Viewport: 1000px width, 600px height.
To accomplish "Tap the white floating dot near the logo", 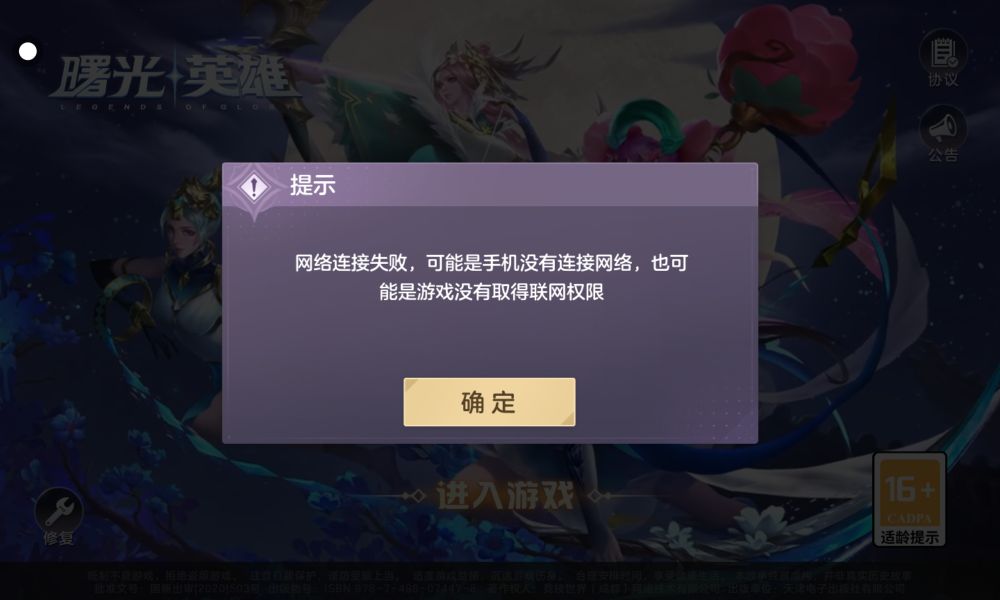I will coord(27,52).
